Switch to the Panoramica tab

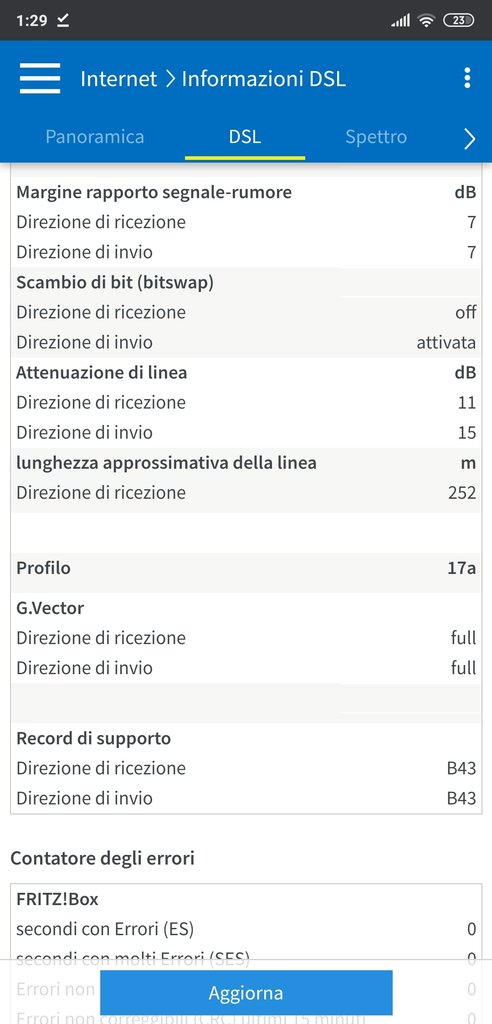click(95, 136)
